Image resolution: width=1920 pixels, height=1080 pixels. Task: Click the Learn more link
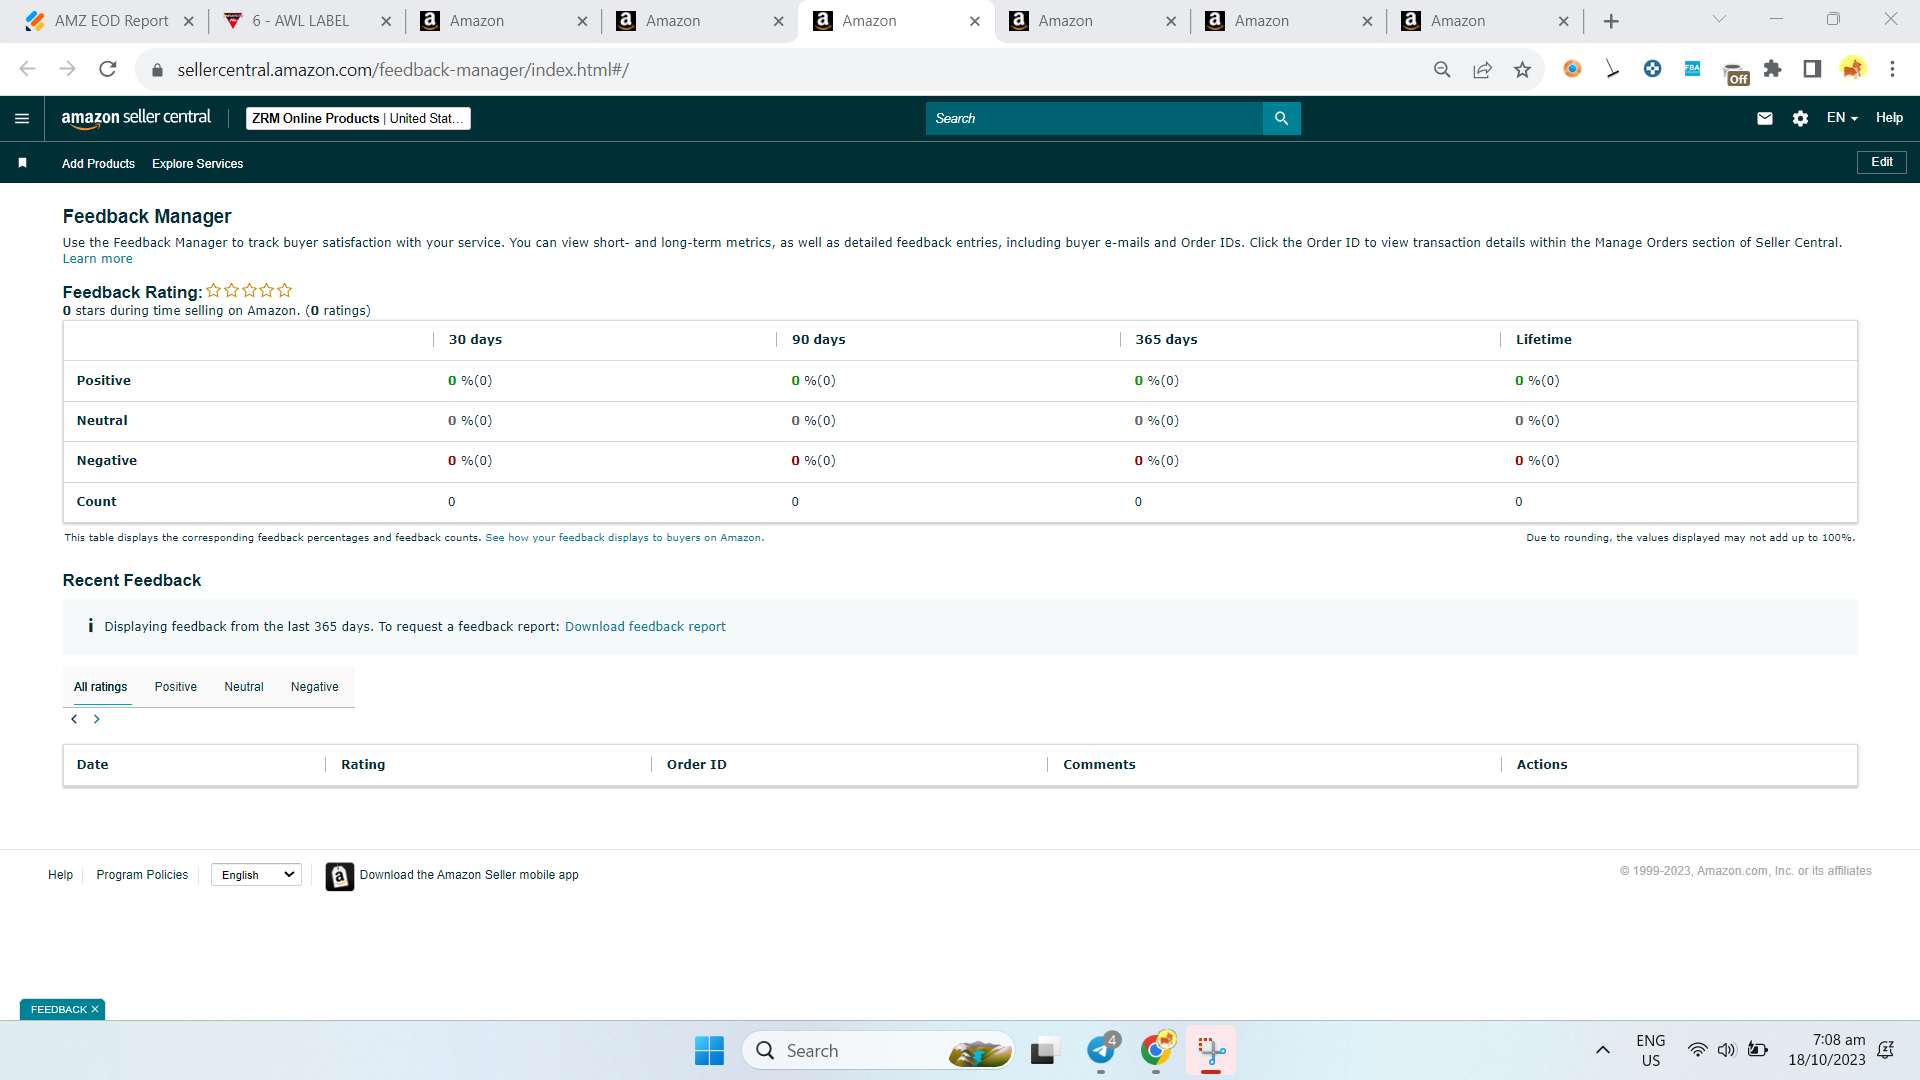(97, 259)
